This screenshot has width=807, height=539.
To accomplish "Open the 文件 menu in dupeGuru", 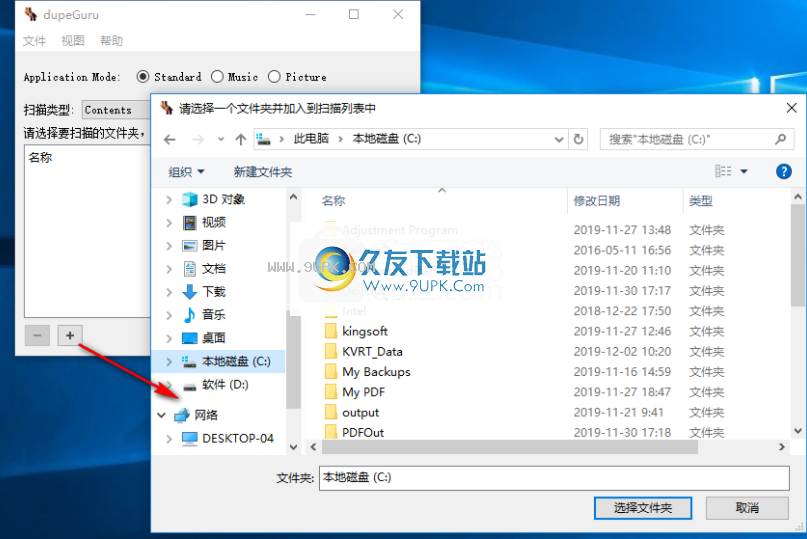I will pyautogui.click(x=34, y=41).
